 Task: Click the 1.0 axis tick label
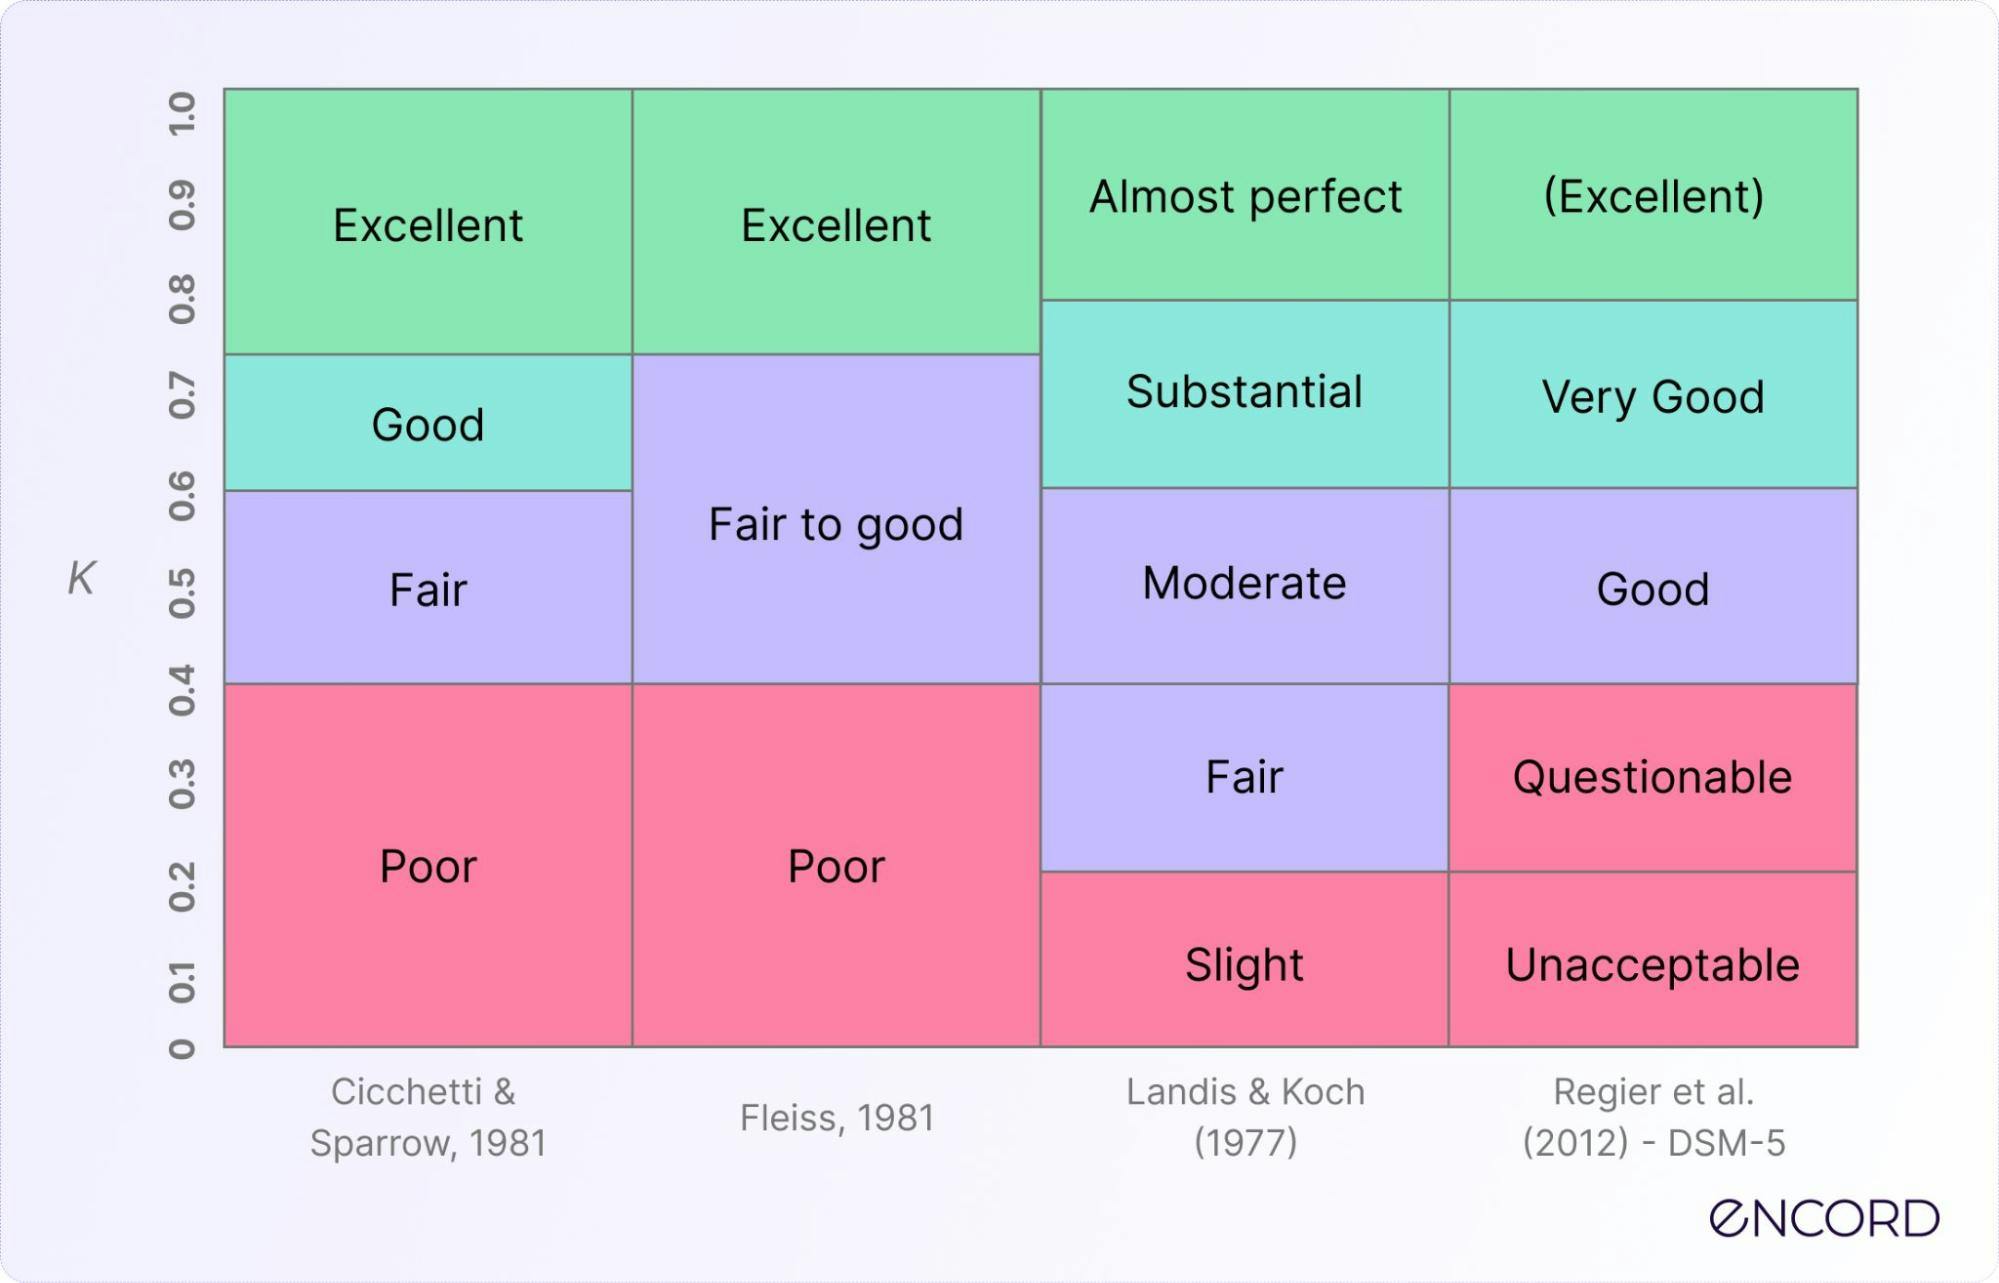pyautogui.click(x=182, y=113)
